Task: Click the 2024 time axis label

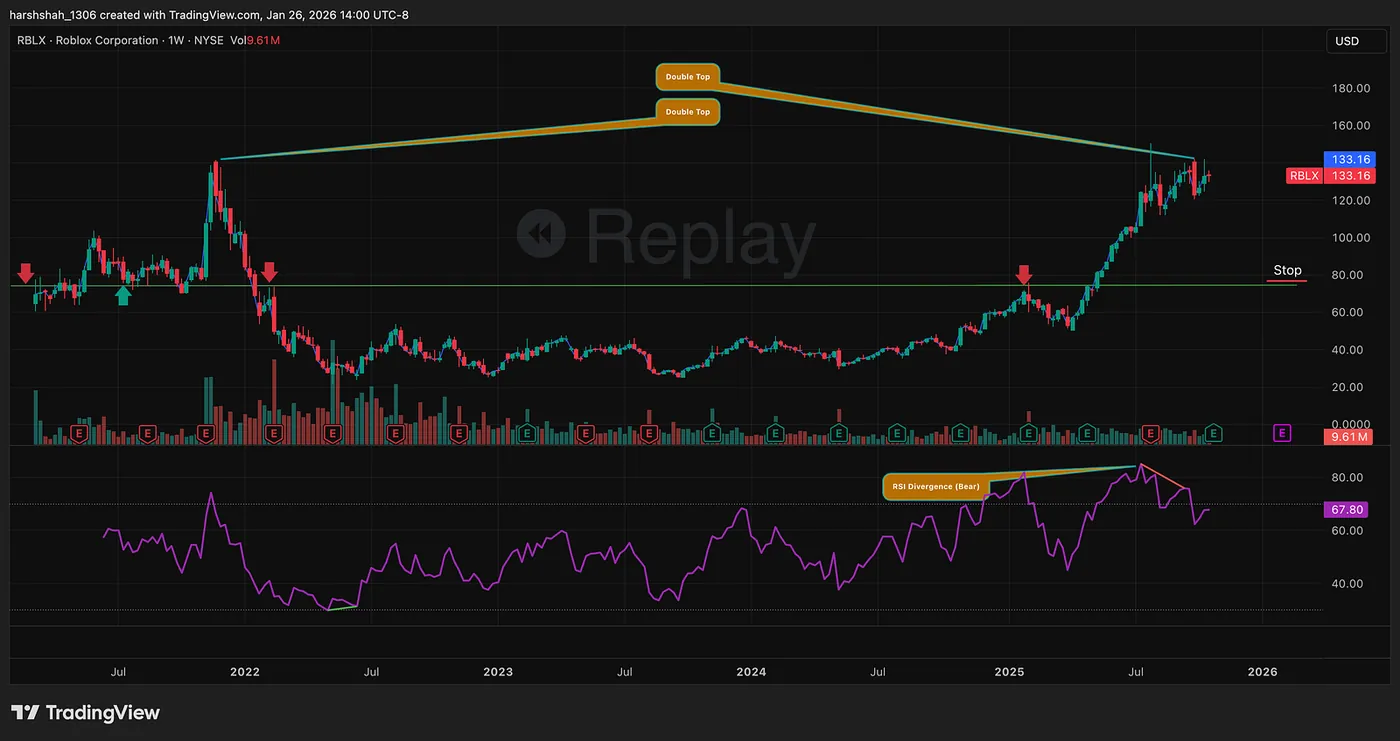Action: tap(751, 672)
